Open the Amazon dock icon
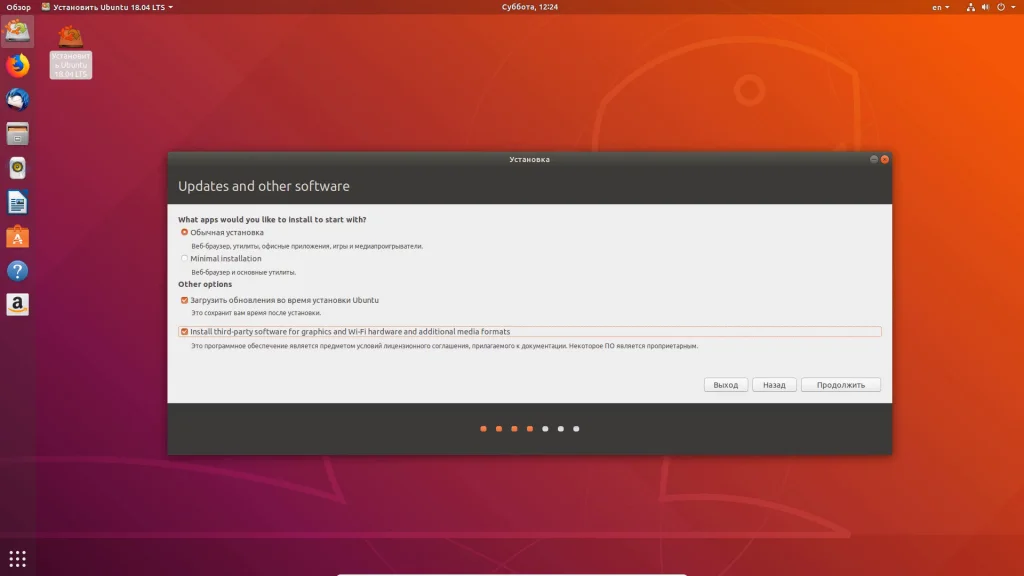The height and width of the screenshot is (576, 1024). pos(18,304)
